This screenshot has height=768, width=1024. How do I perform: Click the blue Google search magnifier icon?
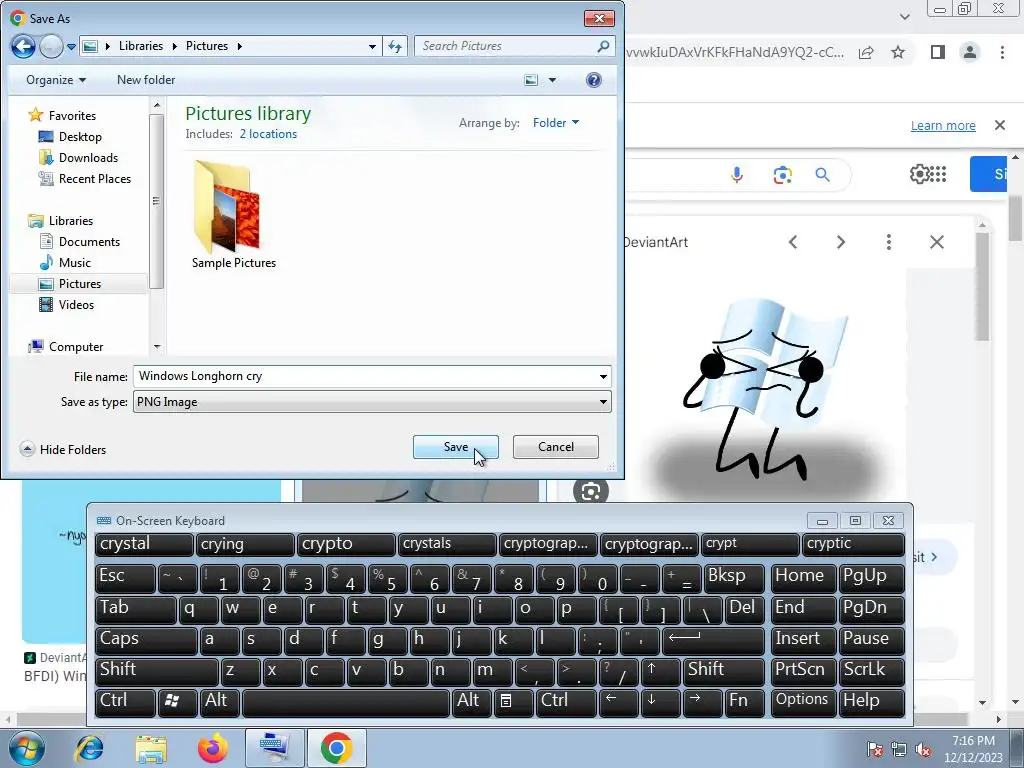(822, 175)
